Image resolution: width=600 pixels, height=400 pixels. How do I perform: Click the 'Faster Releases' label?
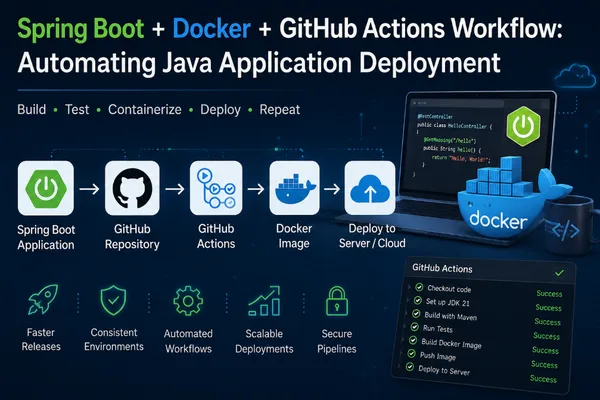pos(41,340)
